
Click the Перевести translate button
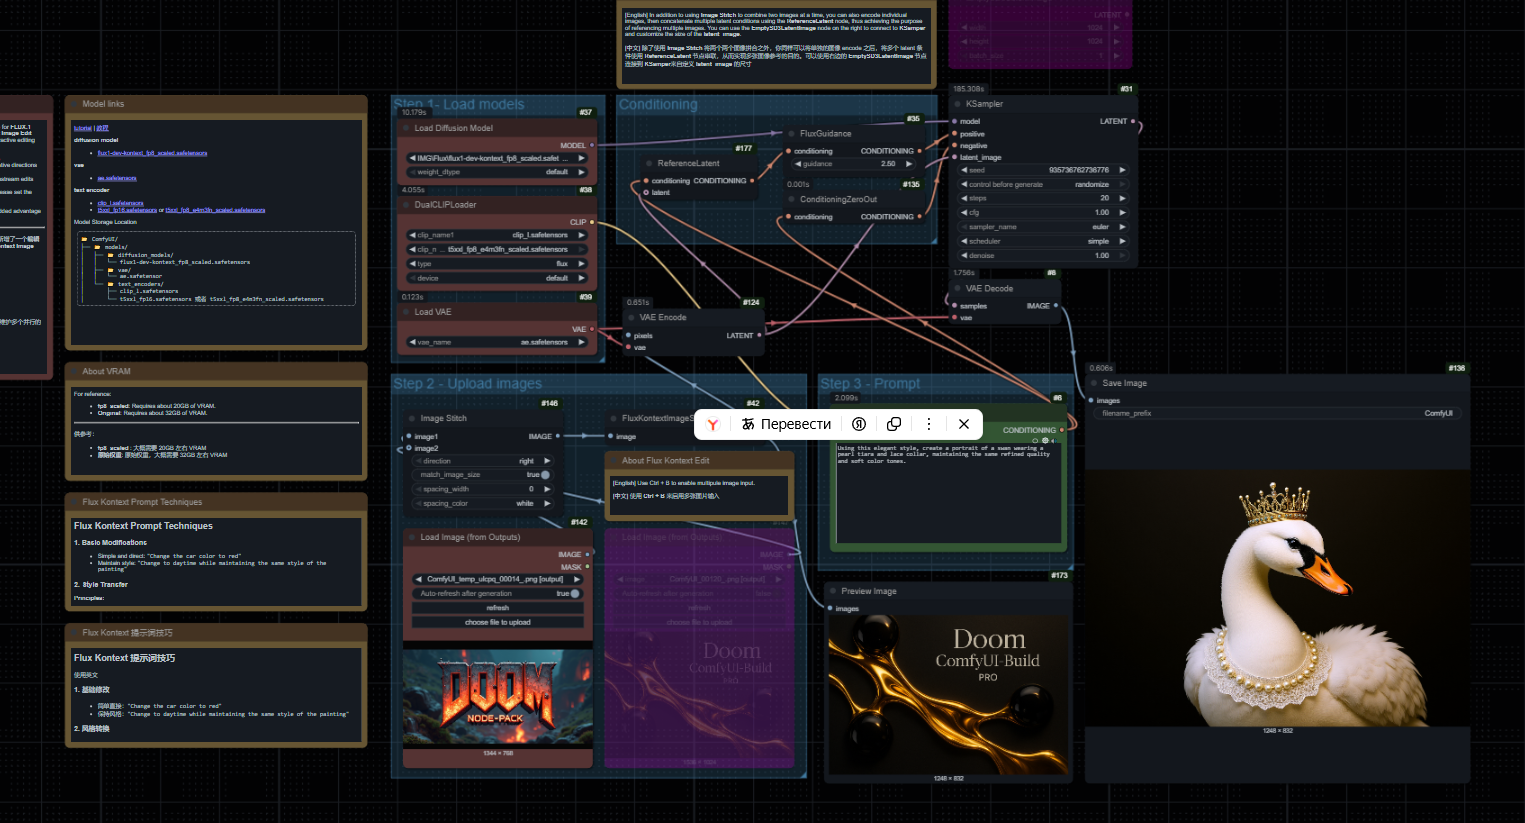coord(786,424)
